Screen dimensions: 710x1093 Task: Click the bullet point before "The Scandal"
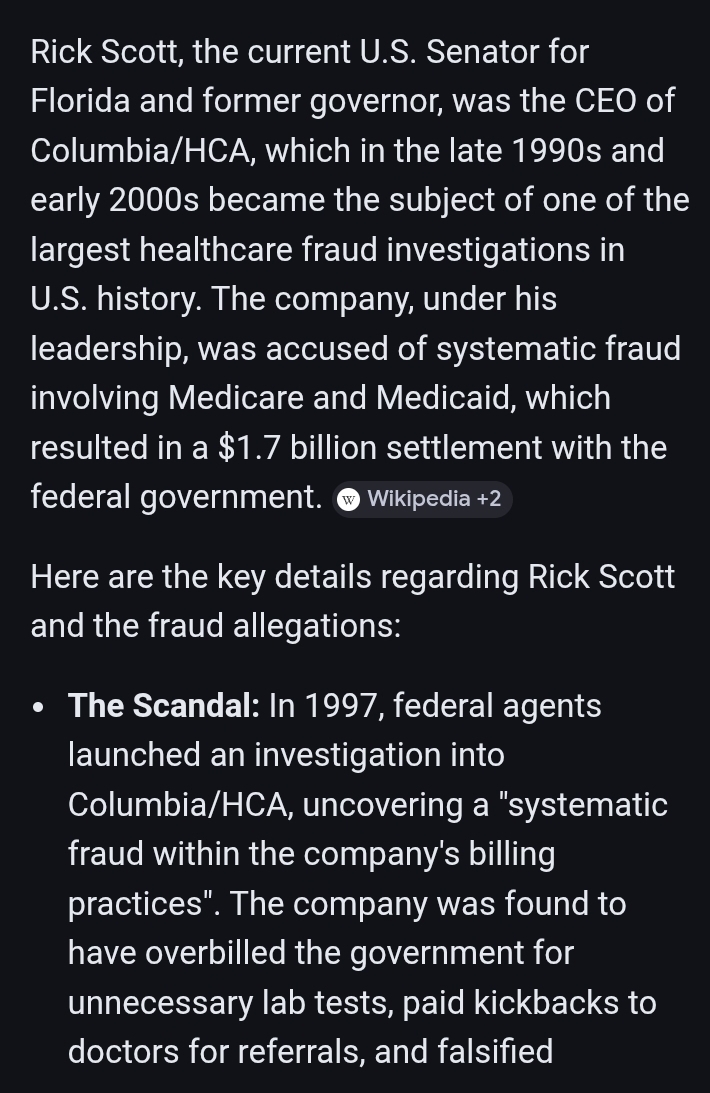(x=39, y=708)
